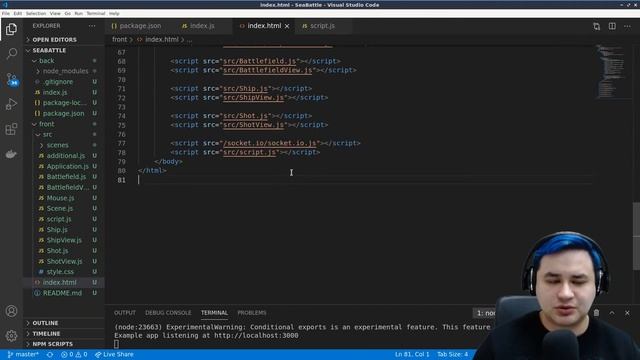Click the master branch indicator
The image size is (640, 360).
coord(23,354)
